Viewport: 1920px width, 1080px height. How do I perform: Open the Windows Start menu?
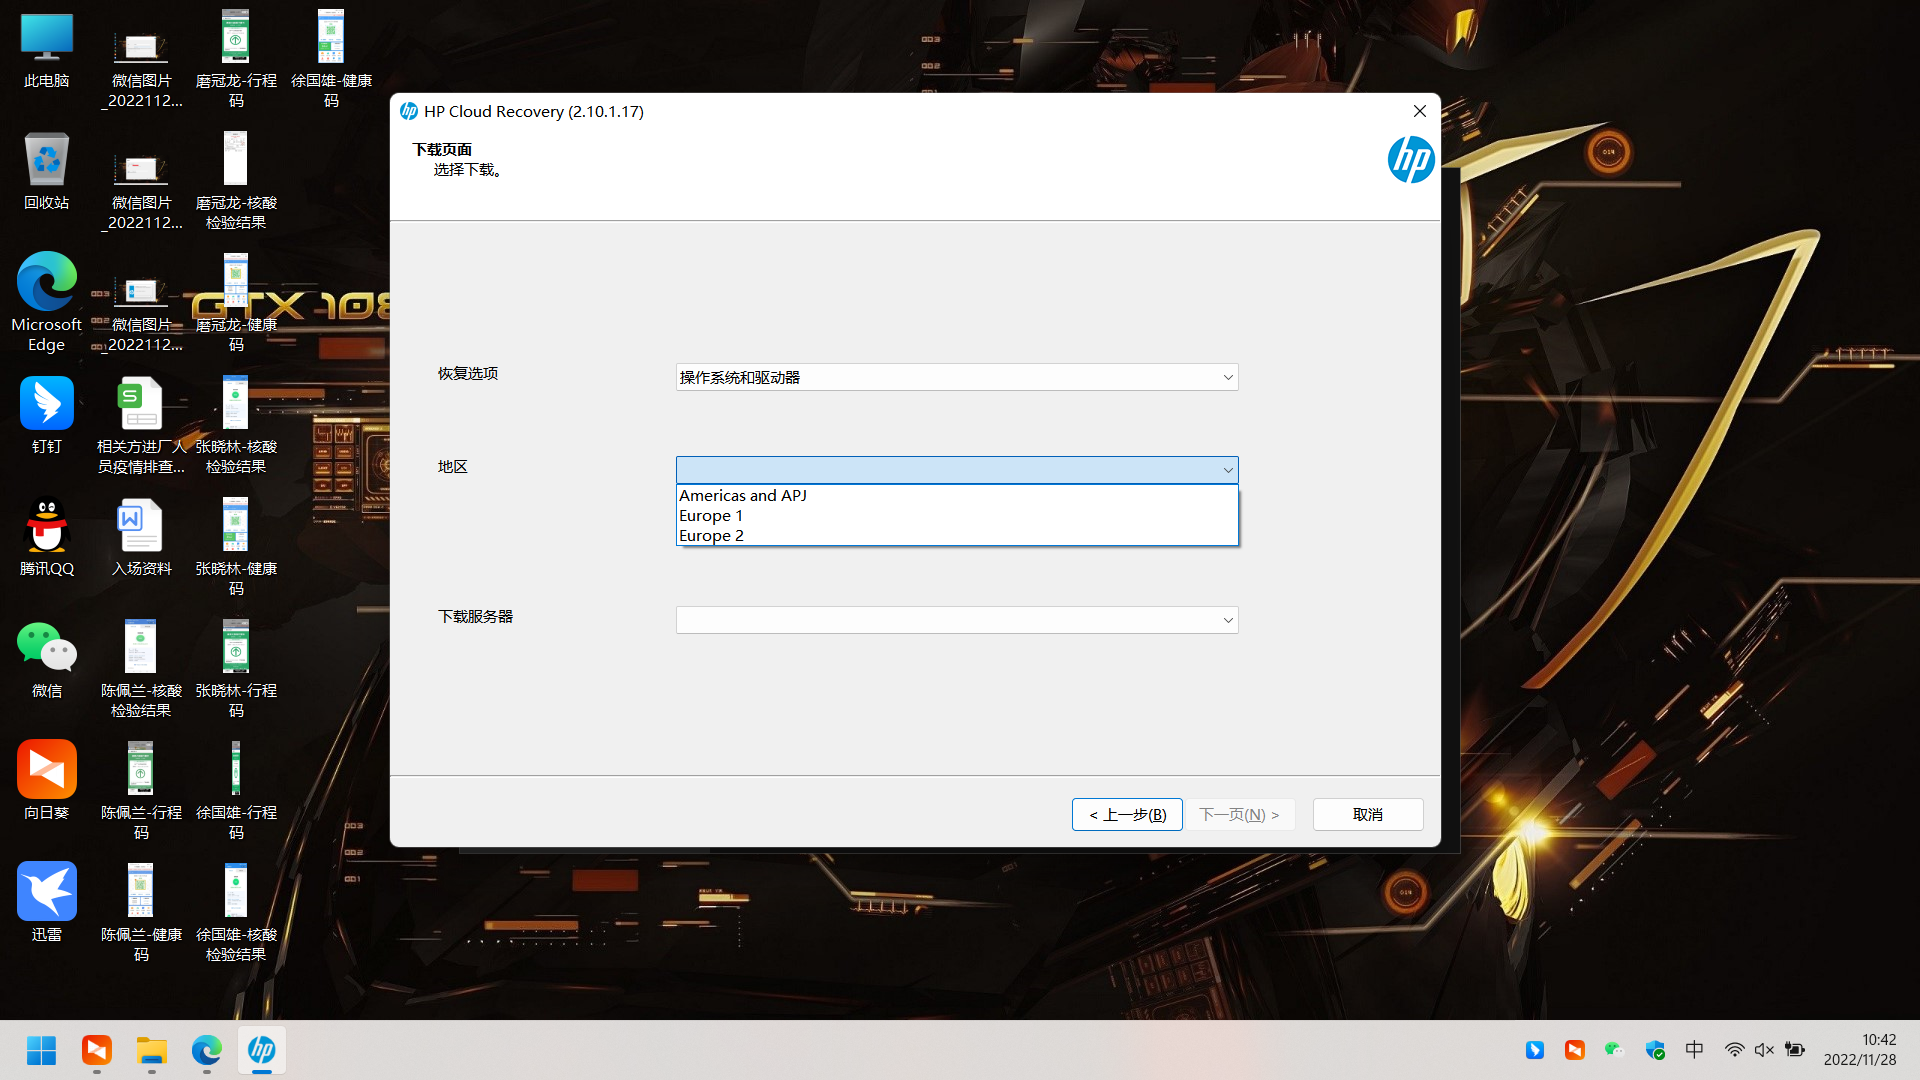point(41,1050)
